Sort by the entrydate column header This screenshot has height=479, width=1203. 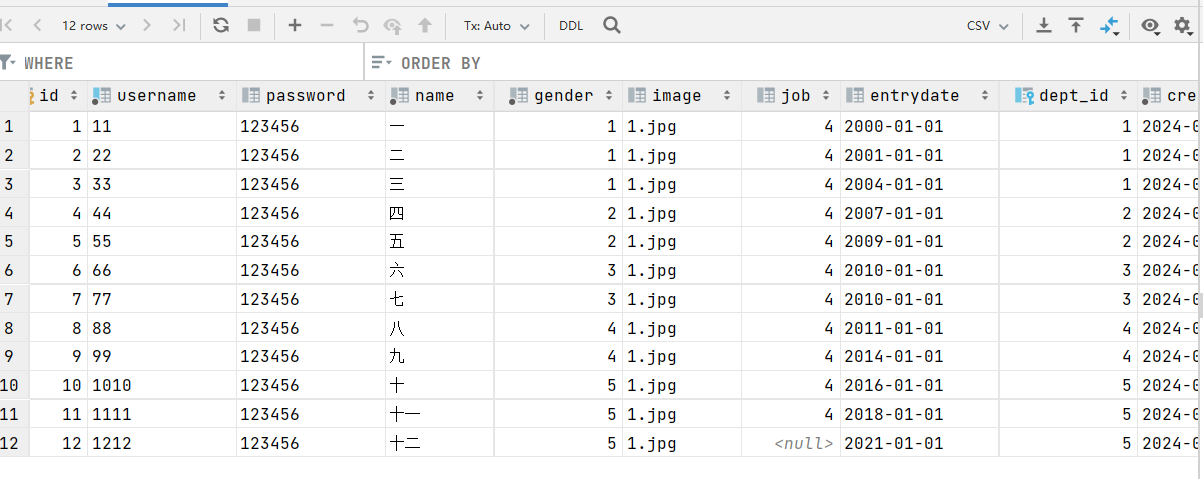point(920,96)
